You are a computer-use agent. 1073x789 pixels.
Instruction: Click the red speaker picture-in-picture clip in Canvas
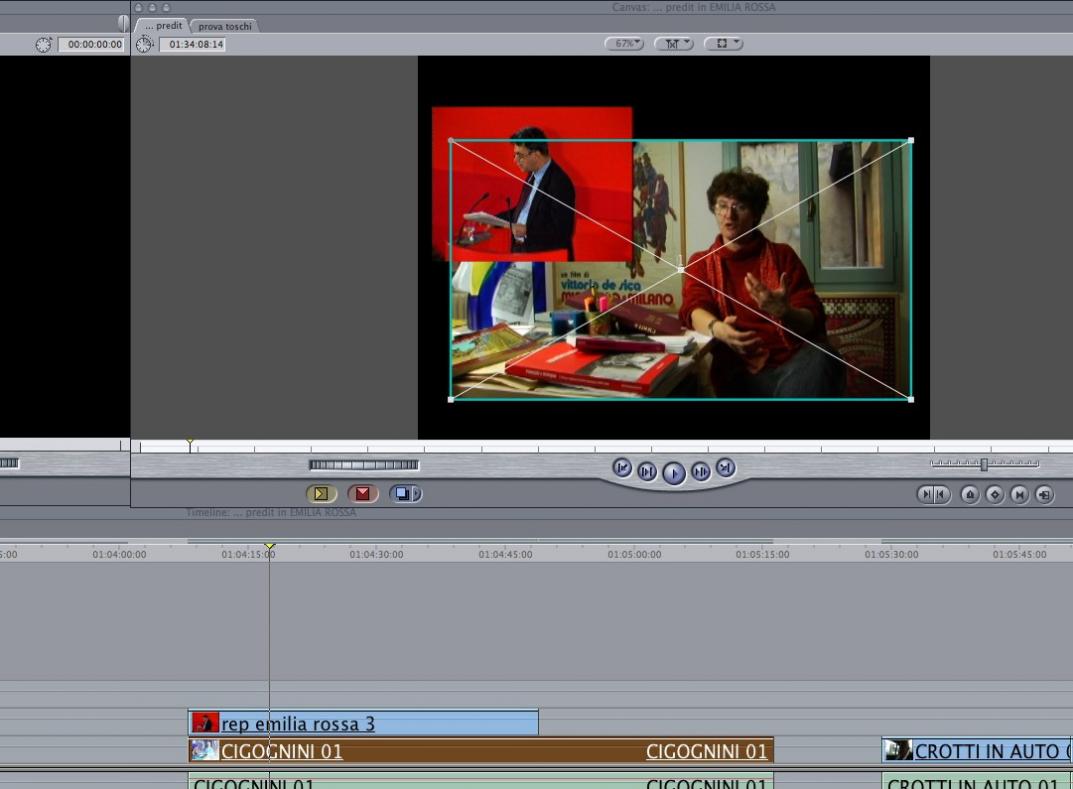point(532,183)
